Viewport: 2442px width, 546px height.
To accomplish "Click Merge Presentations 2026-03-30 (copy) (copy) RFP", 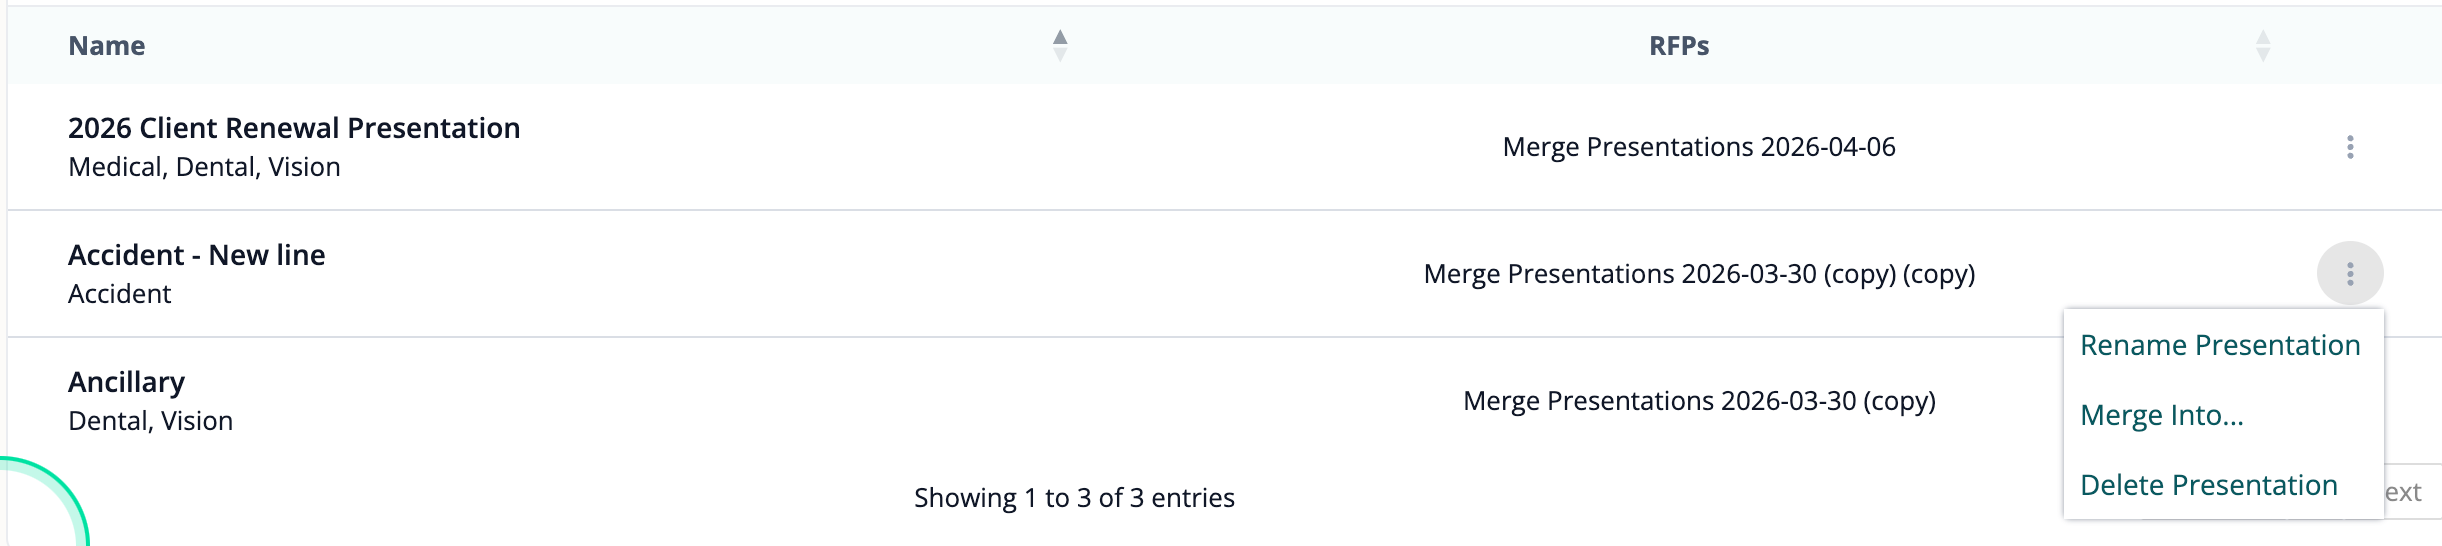I will point(1698,274).
